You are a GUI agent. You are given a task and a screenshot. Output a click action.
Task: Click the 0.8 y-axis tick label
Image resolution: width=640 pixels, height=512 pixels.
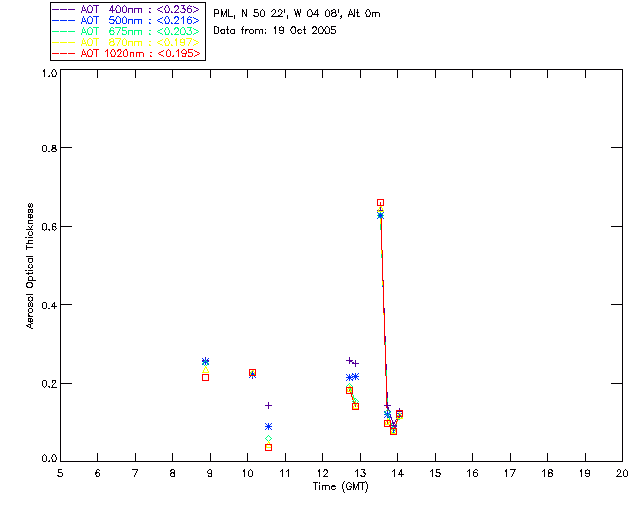click(49, 148)
